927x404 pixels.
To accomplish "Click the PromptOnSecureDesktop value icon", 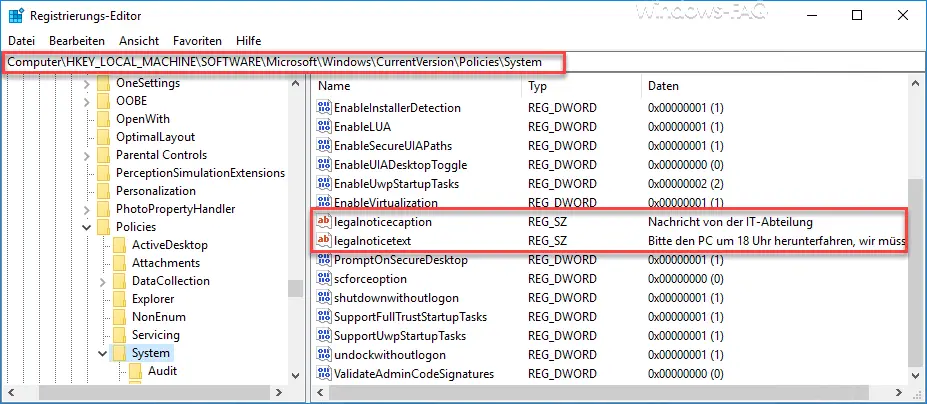I will [x=324, y=260].
